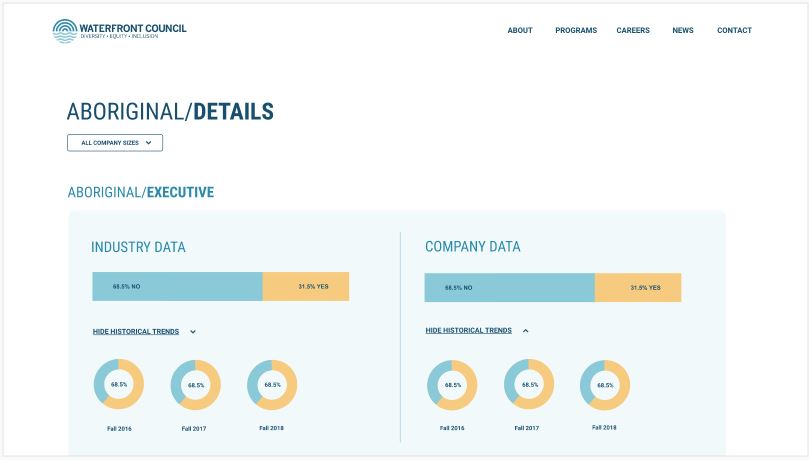This screenshot has height=460, width=809.
Task: Click Industry Data blue 68.5% NO bar
Action: pyautogui.click(x=177, y=287)
